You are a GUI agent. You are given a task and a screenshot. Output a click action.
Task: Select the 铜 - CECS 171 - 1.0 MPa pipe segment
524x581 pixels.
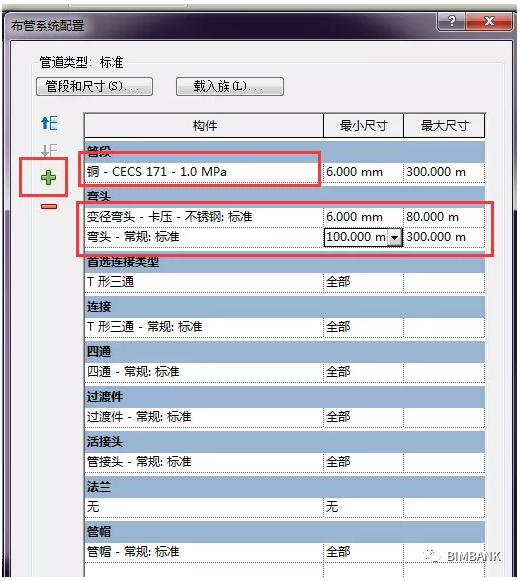click(204, 172)
